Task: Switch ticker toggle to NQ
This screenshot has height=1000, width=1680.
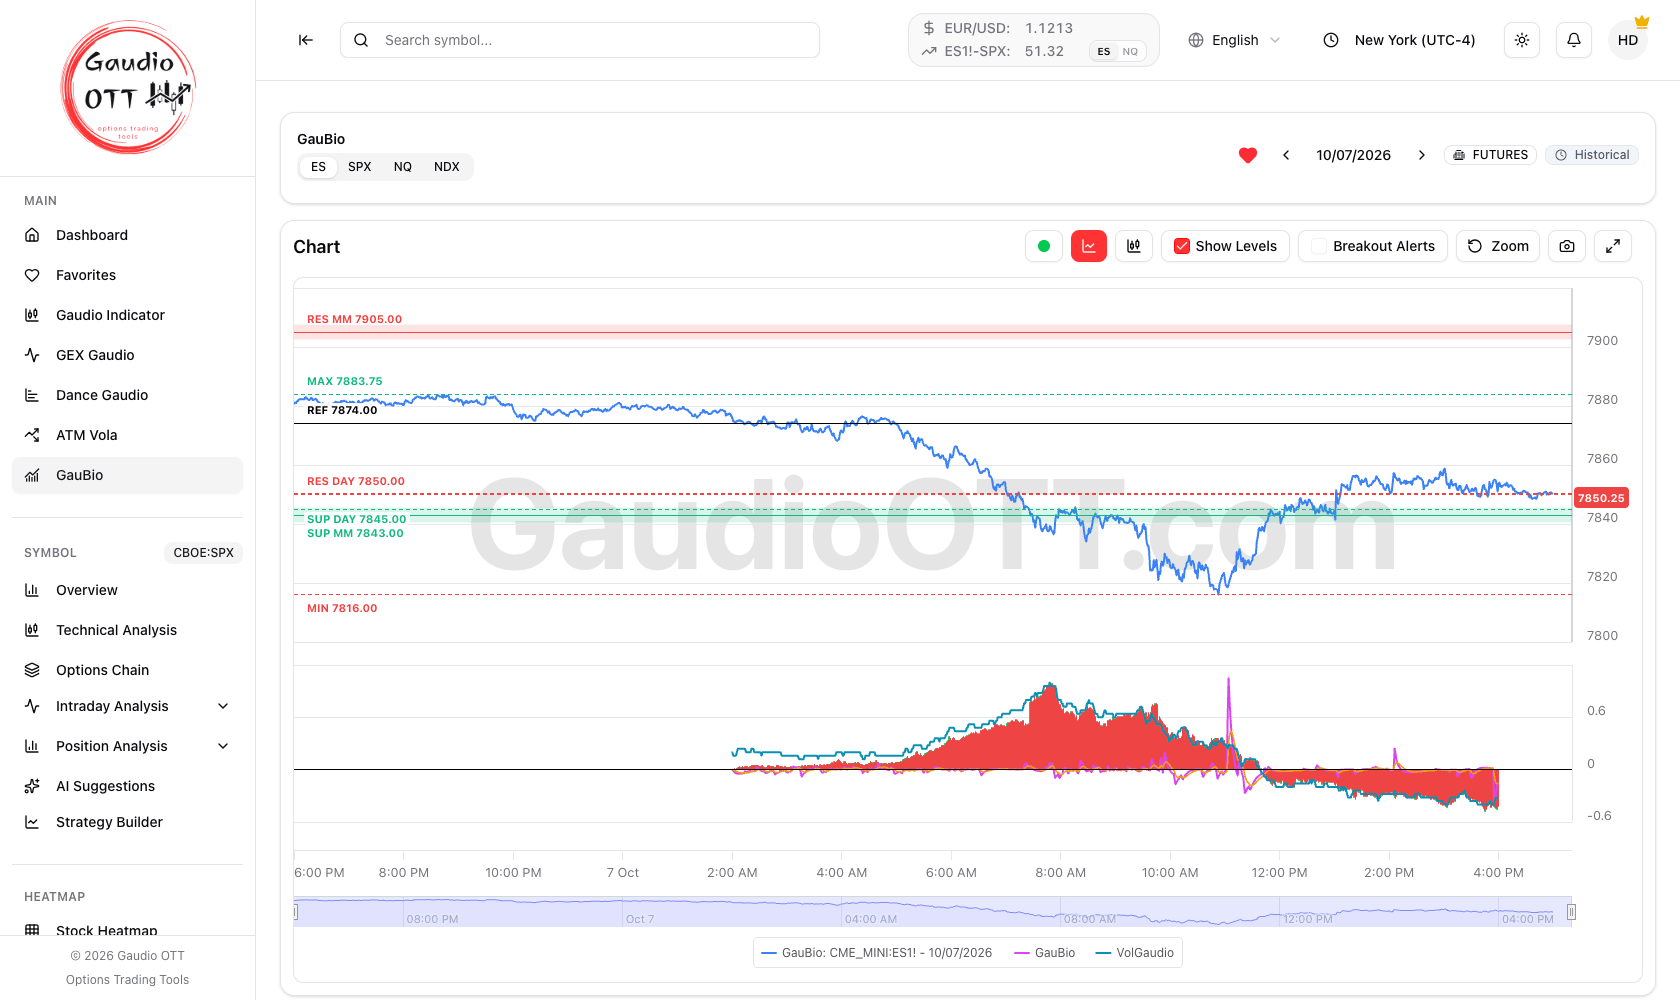Action: [1130, 52]
